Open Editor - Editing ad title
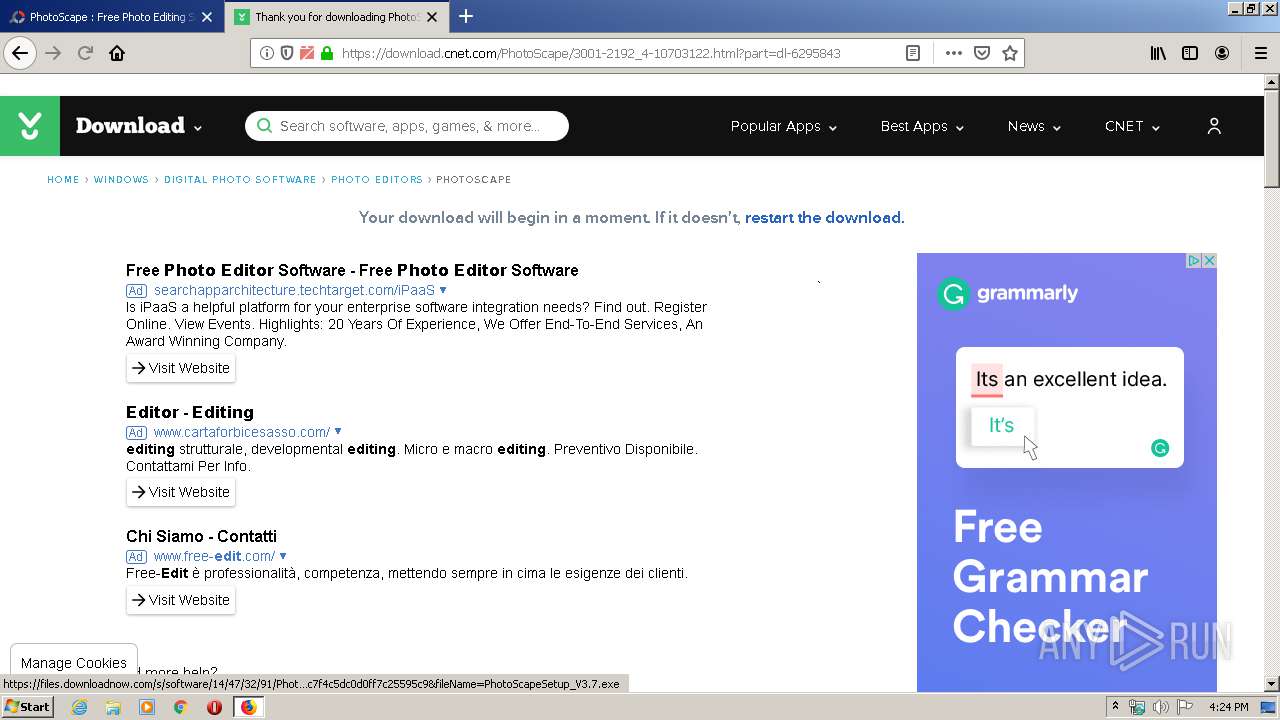Image resolution: width=1280 pixels, height=720 pixels. pos(190,412)
